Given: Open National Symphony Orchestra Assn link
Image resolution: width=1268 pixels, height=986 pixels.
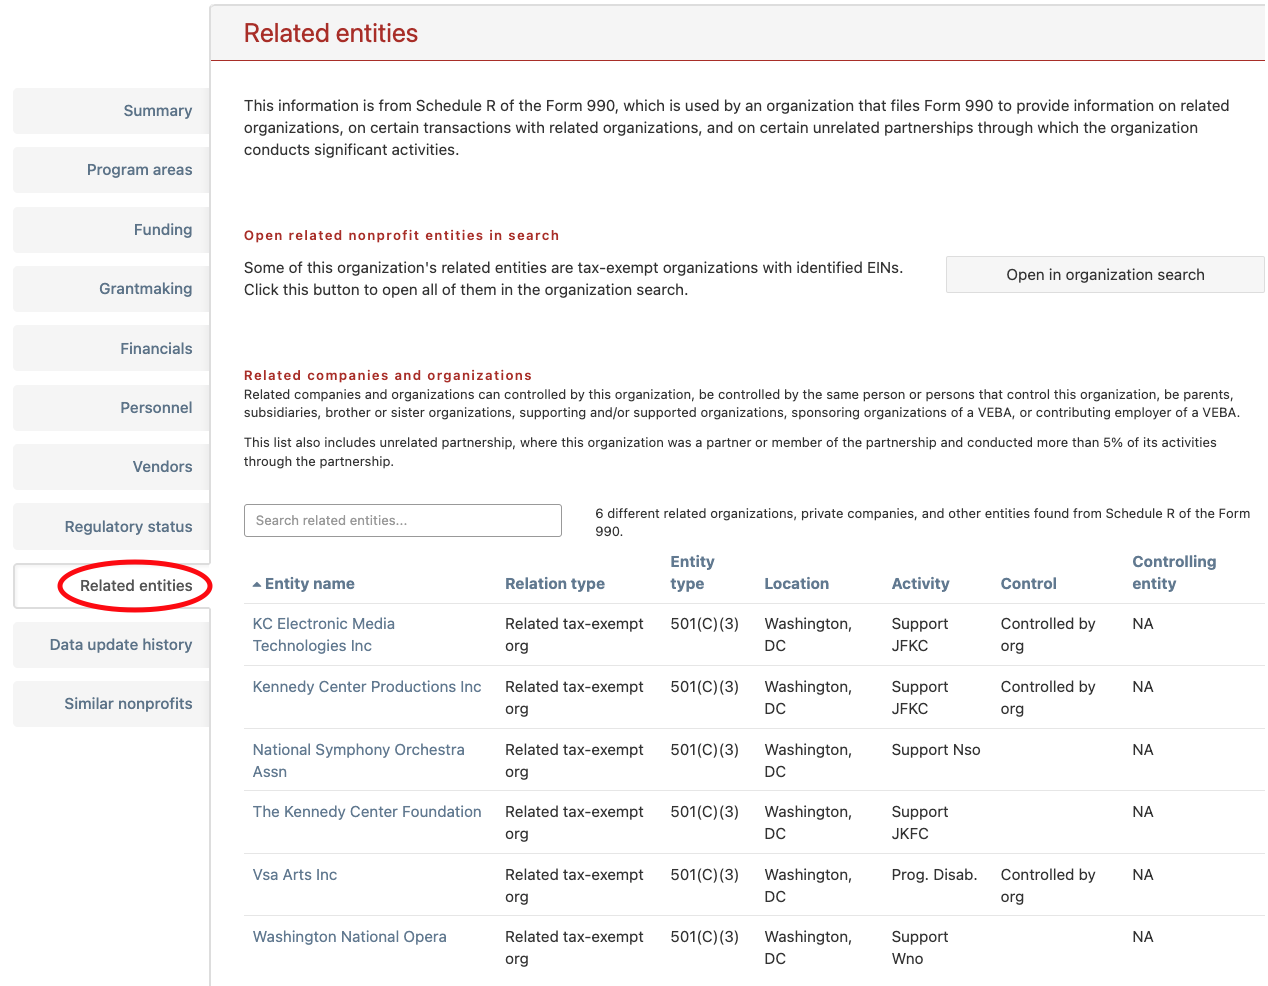Looking at the screenshot, I should (x=358, y=761).
